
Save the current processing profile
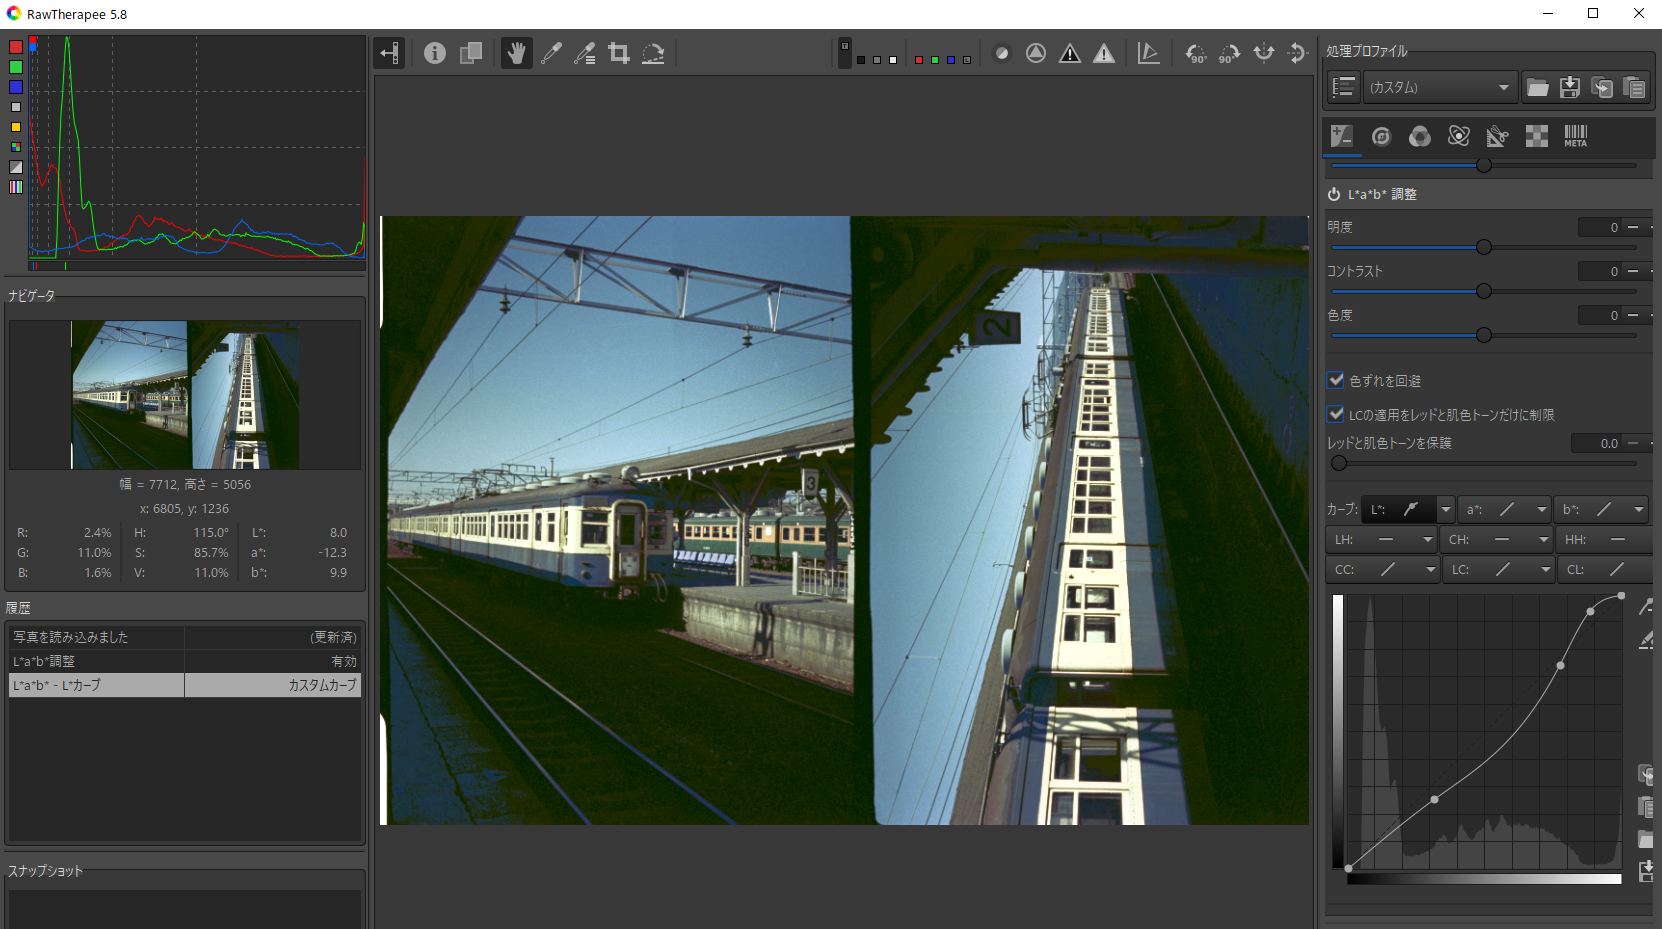[1570, 87]
